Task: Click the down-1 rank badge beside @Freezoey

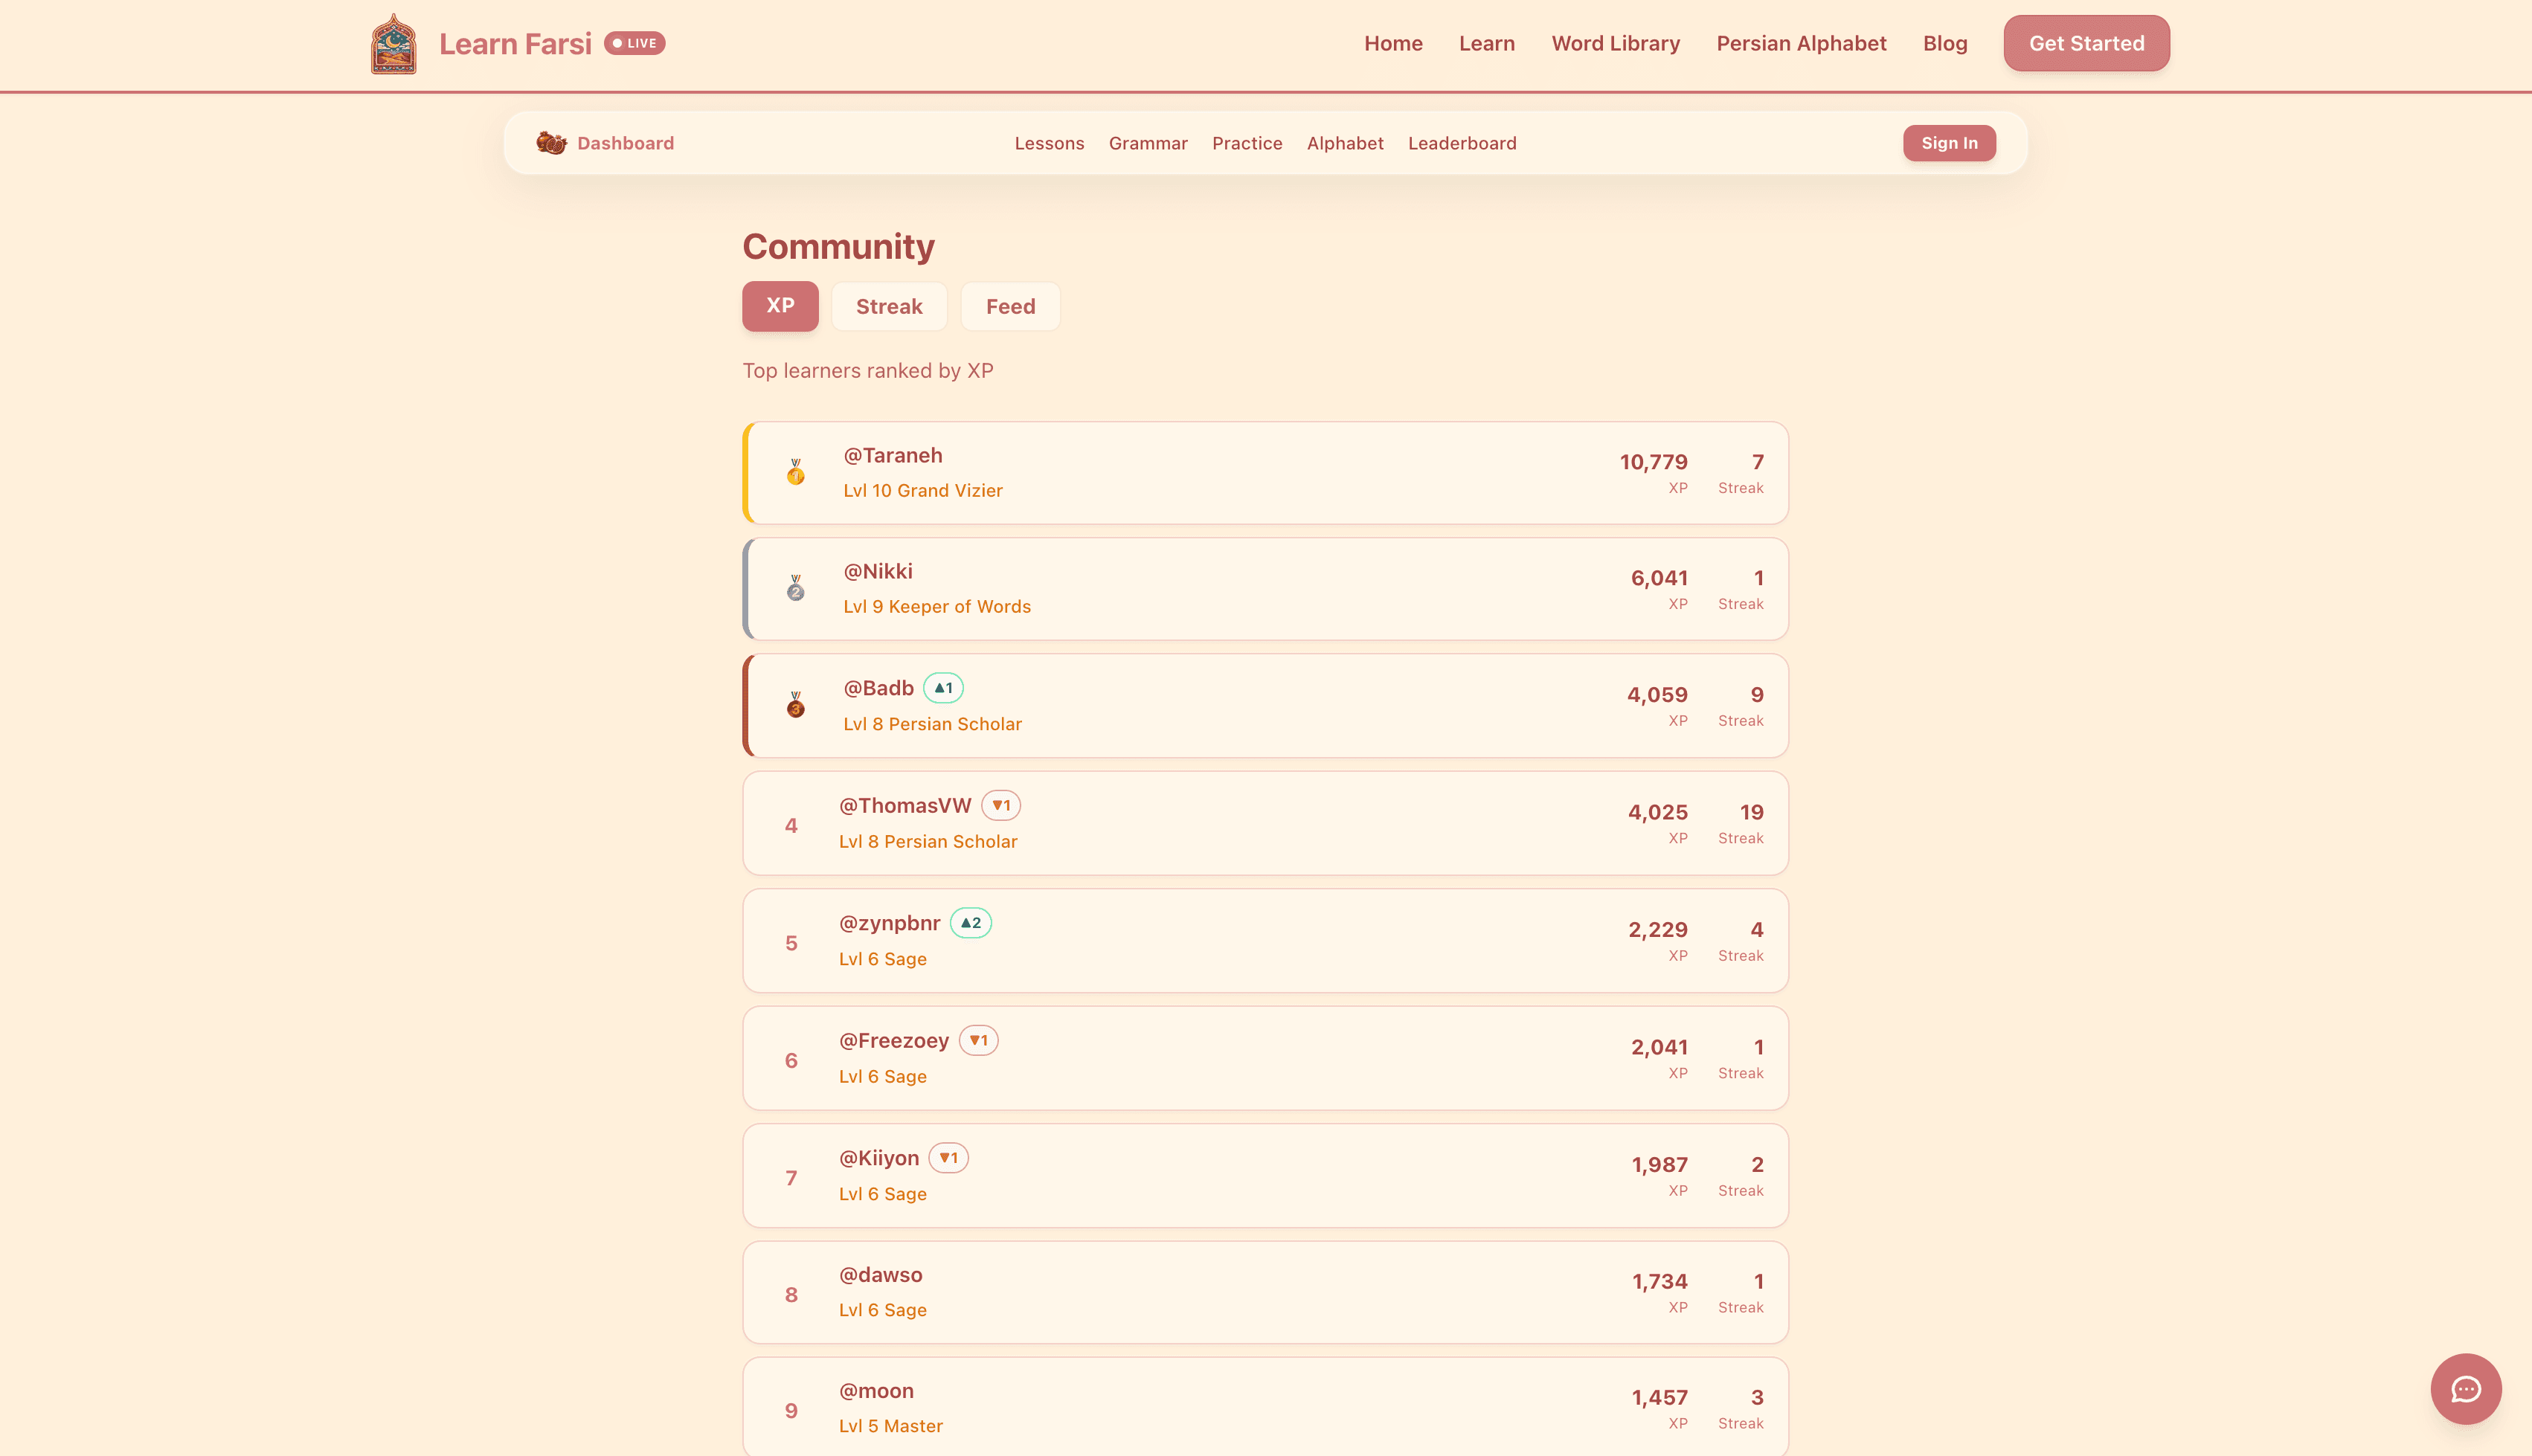Action: point(978,1040)
